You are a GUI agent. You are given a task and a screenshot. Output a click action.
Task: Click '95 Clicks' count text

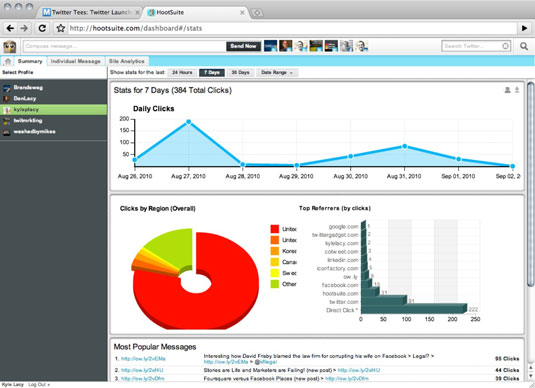[x=507, y=359]
